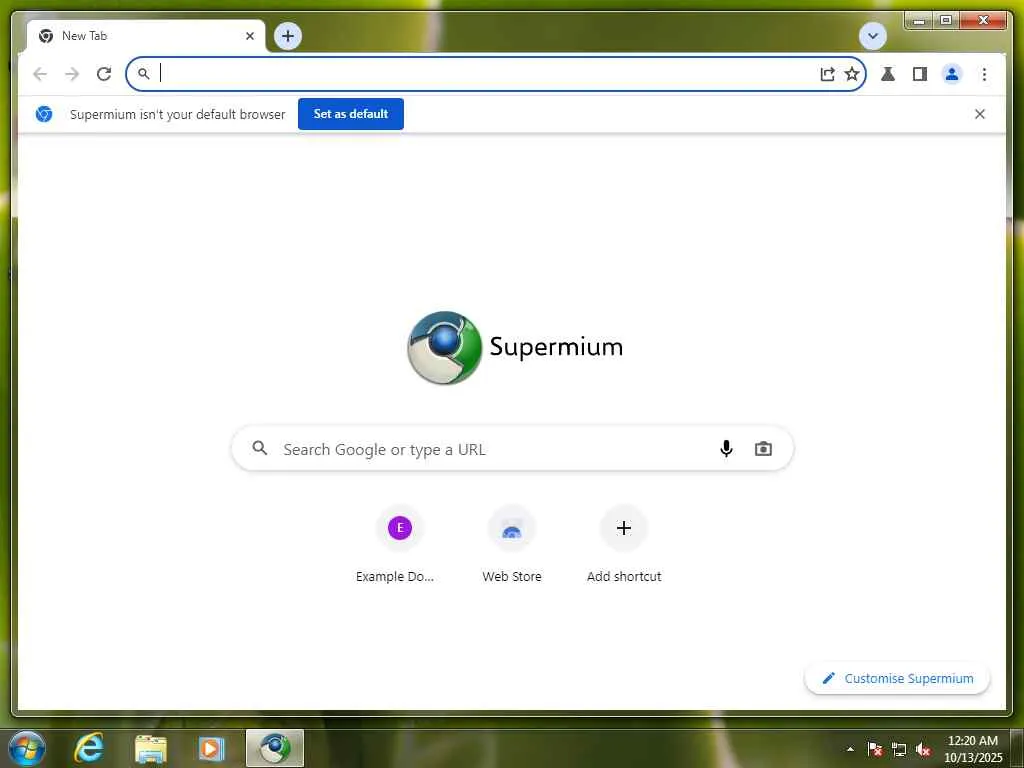Image resolution: width=1024 pixels, height=768 pixels.
Task: Show hidden tray icons arrow
Action: [x=850, y=749]
